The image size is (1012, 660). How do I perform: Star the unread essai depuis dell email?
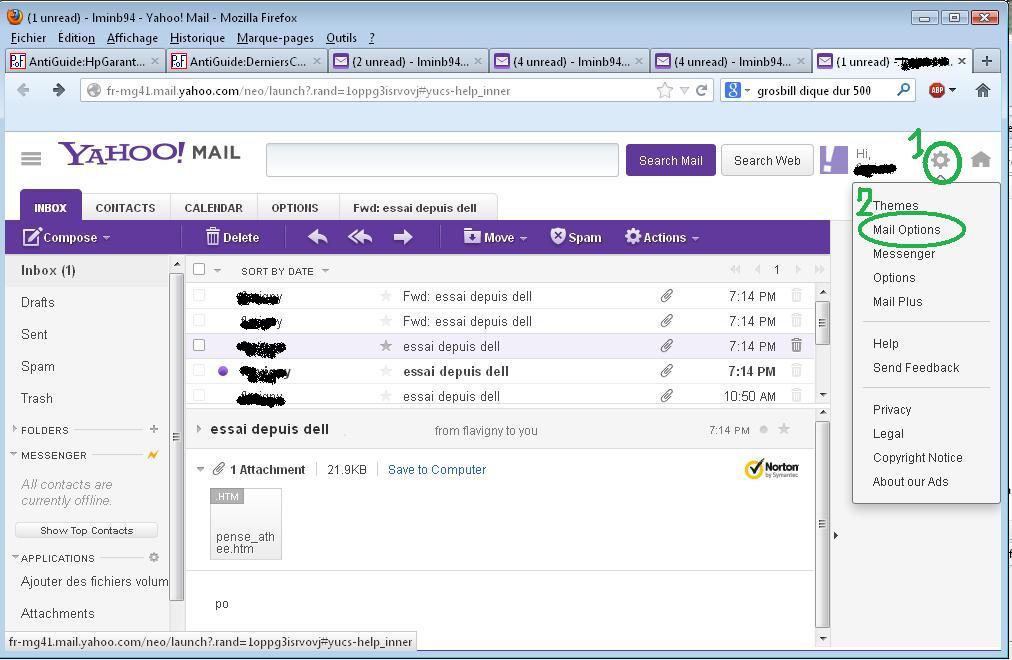[x=386, y=371]
